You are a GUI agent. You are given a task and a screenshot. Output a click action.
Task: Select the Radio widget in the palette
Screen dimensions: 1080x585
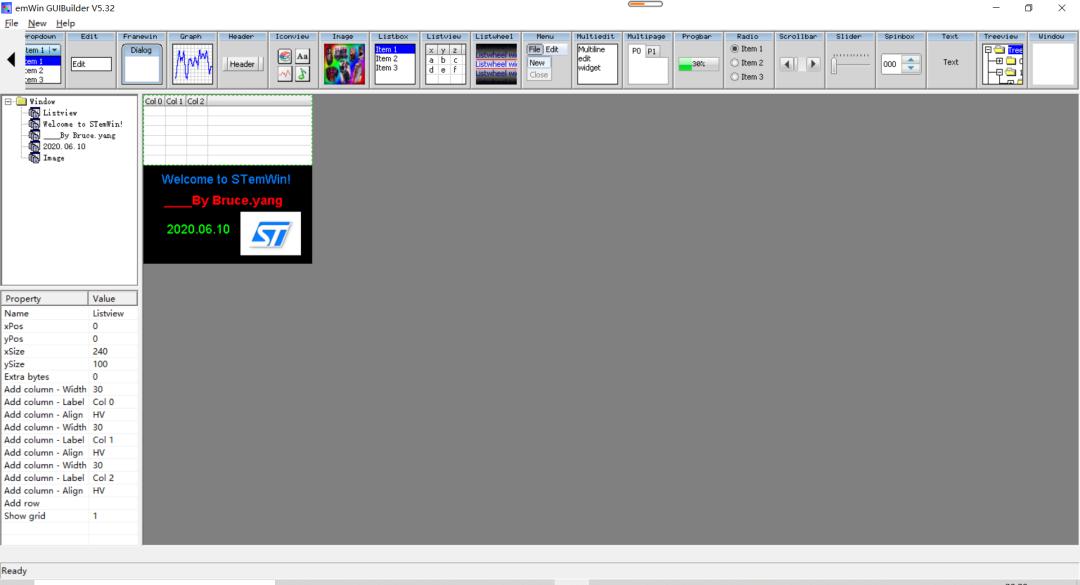pyautogui.click(x=749, y=60)
